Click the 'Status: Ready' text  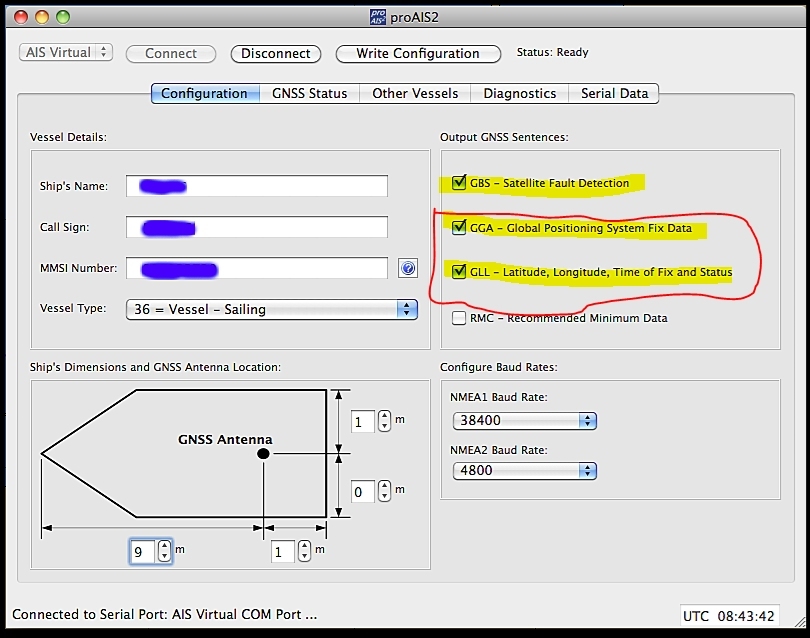552,52
